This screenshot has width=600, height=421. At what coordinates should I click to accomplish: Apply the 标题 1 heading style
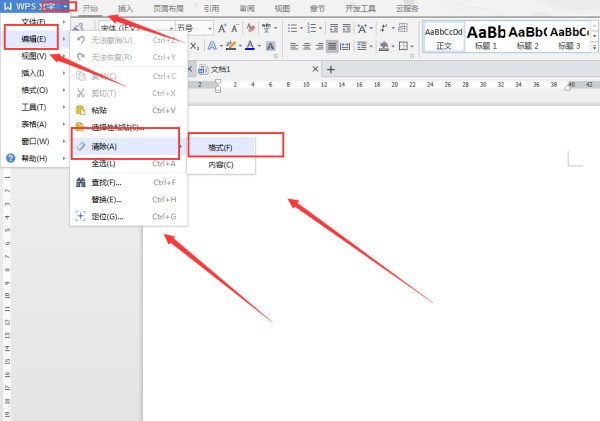coord(487,38)
